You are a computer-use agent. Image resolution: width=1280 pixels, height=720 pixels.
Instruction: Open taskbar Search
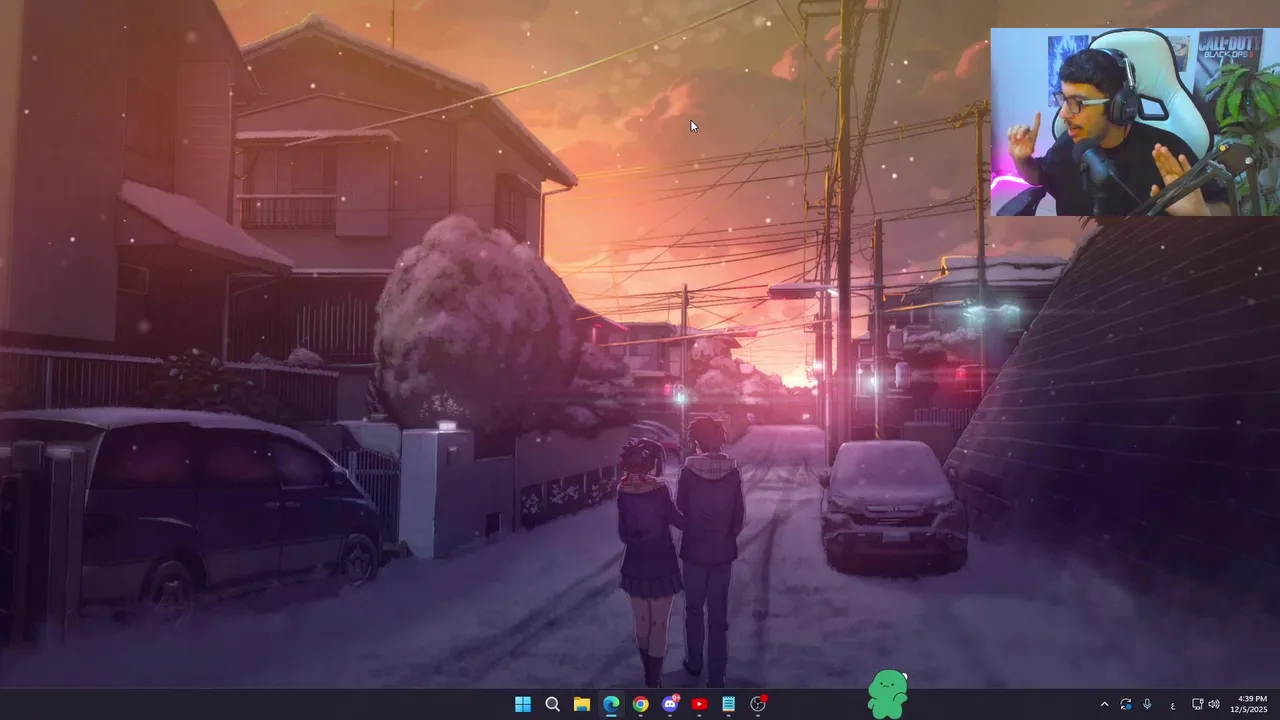tap(552, 704)
